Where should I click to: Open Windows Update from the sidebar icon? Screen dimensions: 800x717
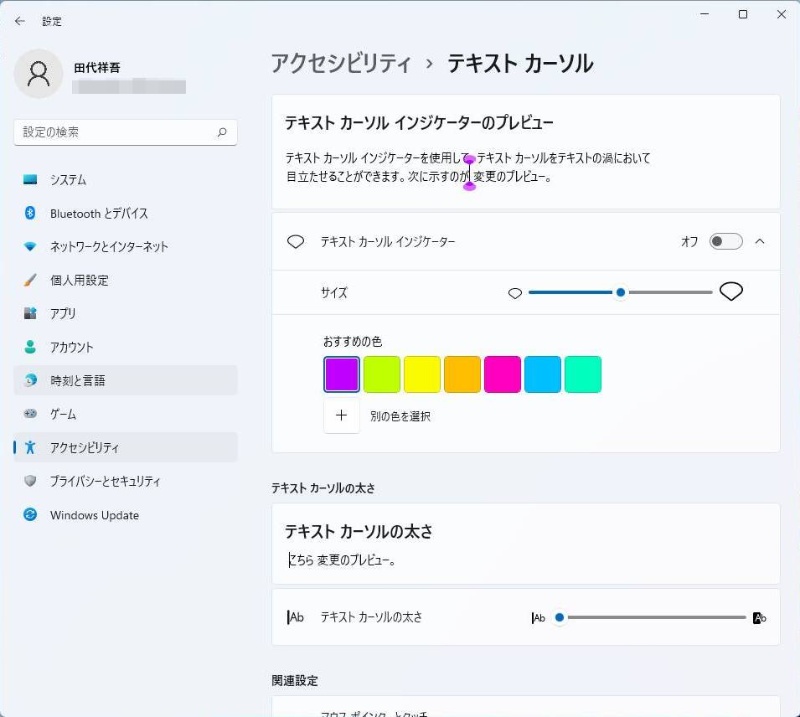click(x=32, y=515)
